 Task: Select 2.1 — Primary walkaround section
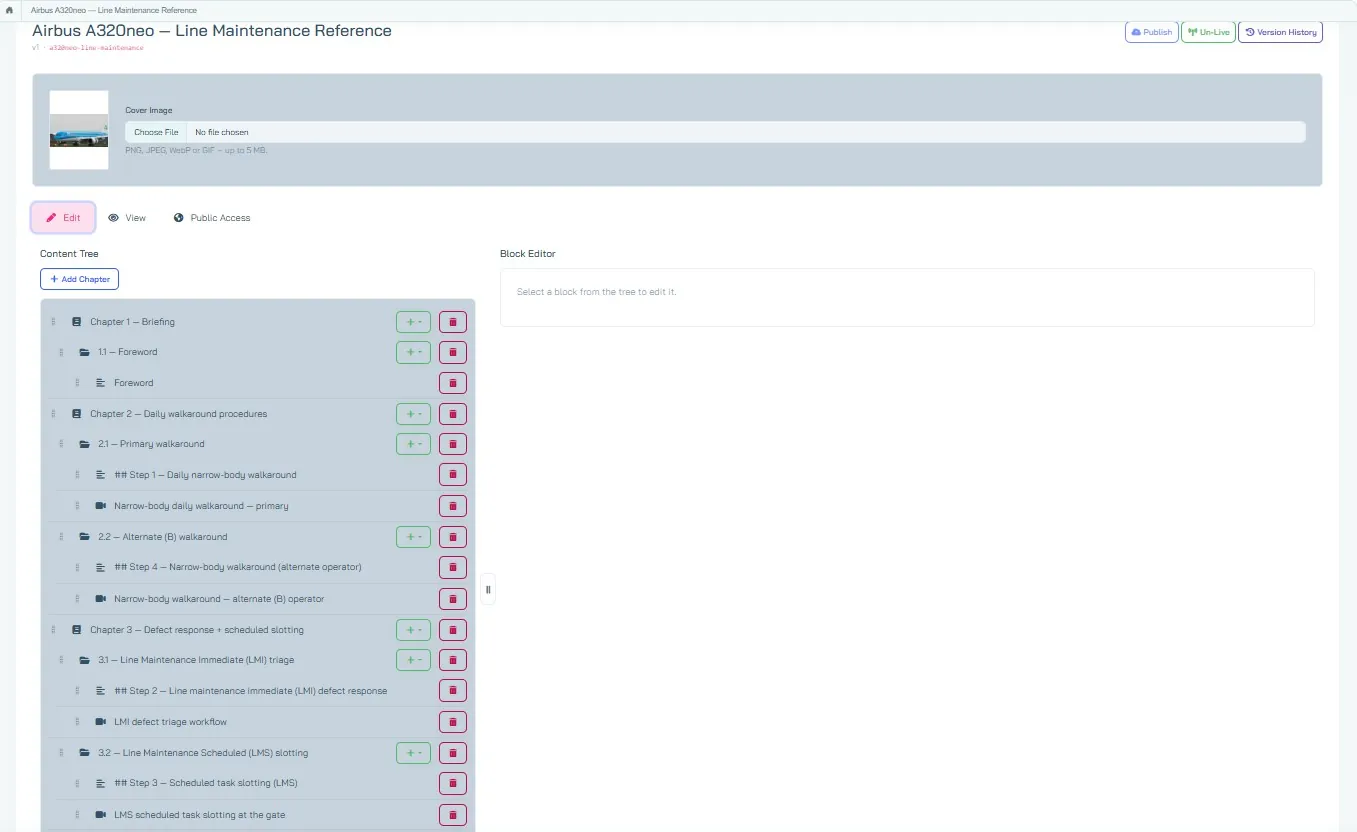pyautogui.click(x=151, y=444)
